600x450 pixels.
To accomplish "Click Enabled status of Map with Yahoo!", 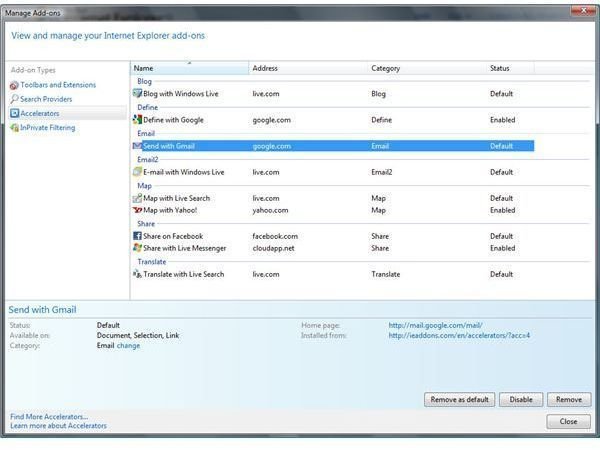I will click(502, 210).
